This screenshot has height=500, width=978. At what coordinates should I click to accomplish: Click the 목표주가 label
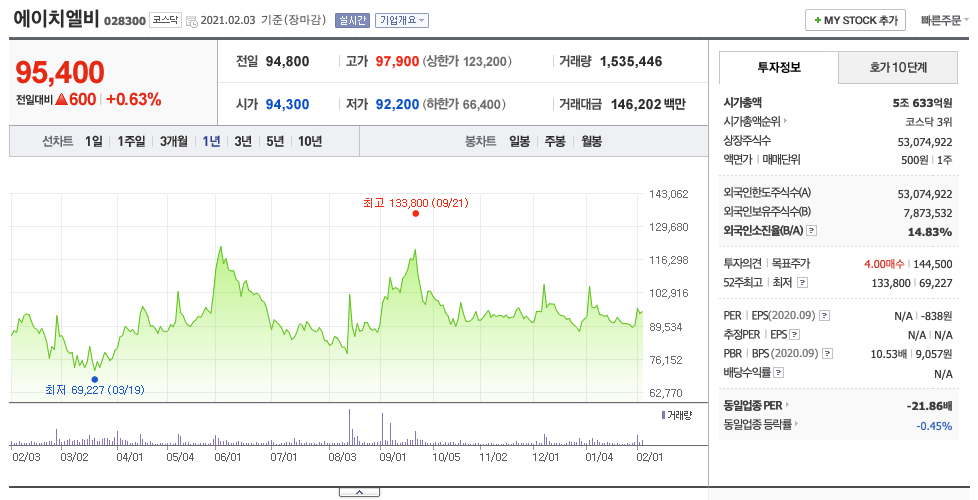791,264
